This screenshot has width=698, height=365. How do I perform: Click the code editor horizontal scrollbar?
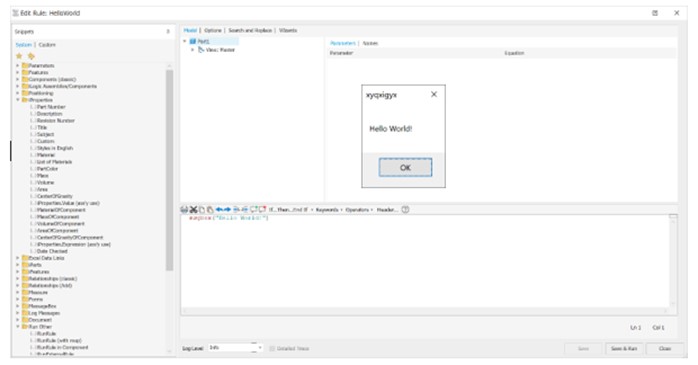[x=425, y=311]
